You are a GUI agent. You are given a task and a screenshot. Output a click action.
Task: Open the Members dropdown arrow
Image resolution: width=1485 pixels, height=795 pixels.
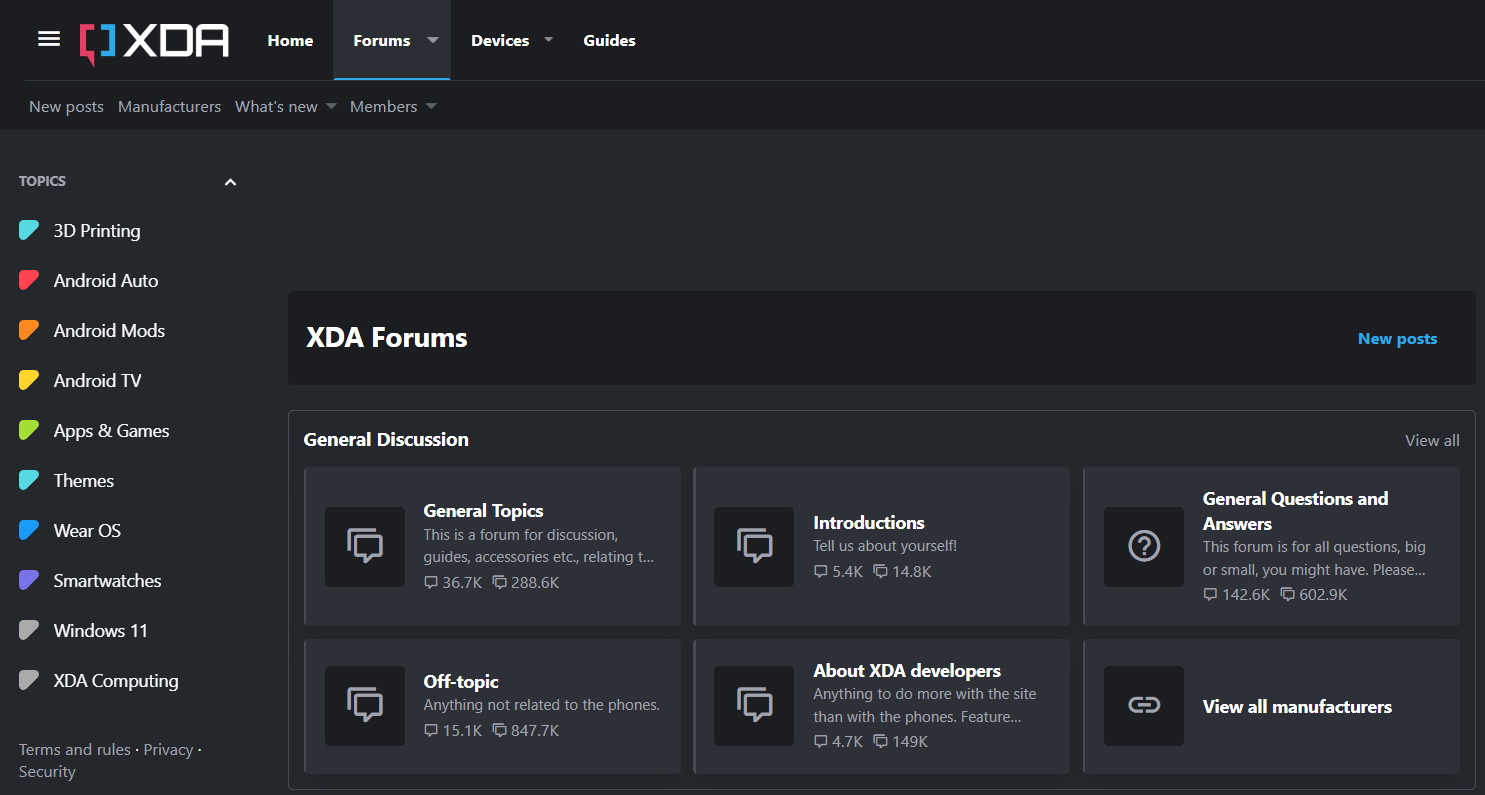[431, 107]
